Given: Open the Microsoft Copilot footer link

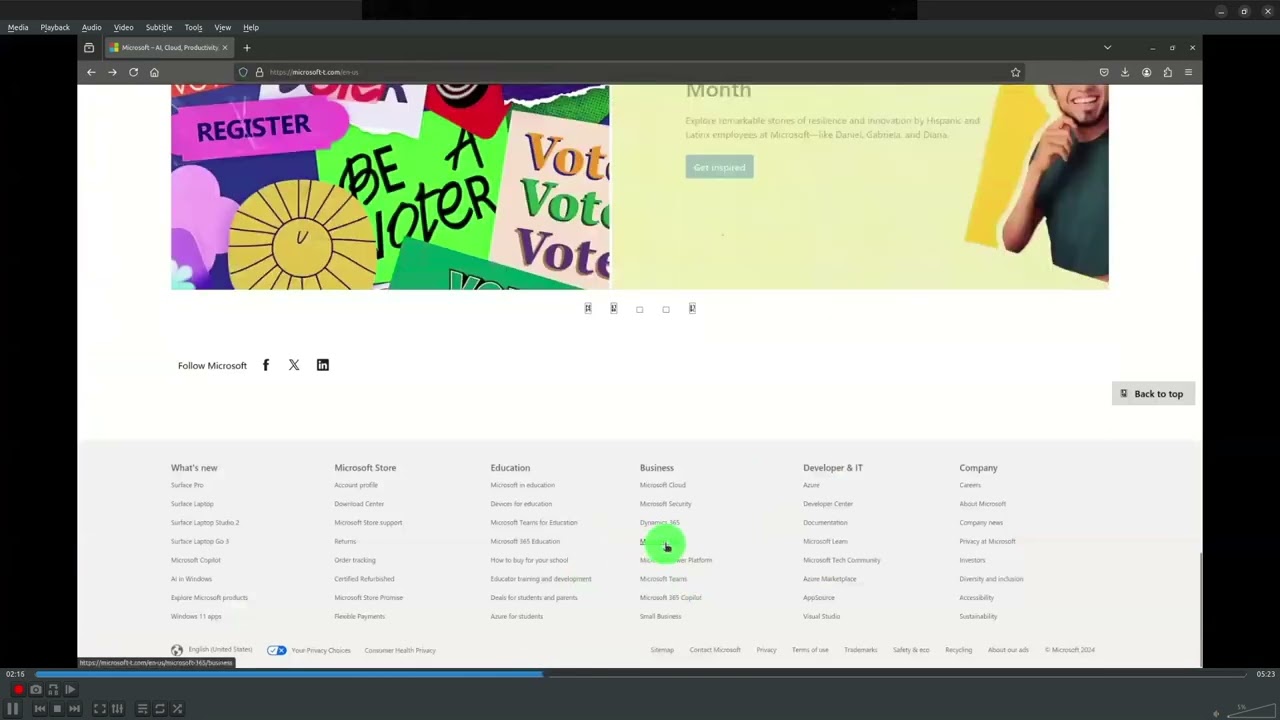Looking at the screenshot, I should pos(196,560).
